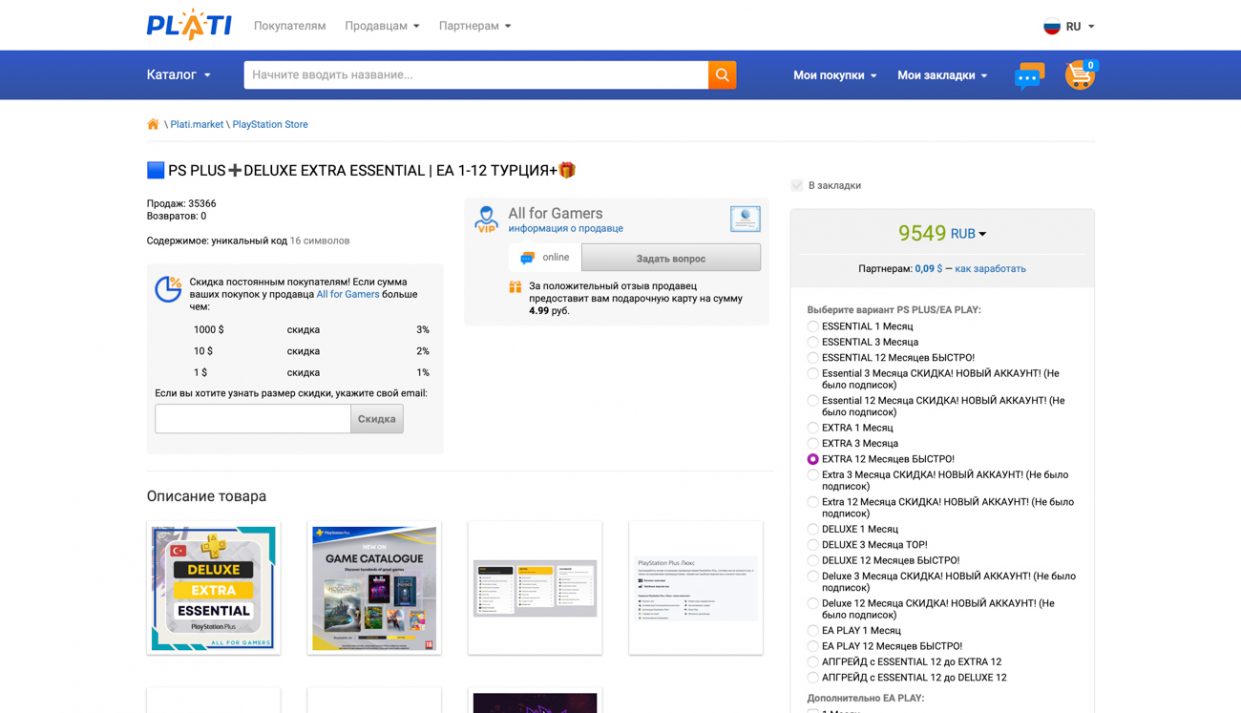Screen dimensions: 1241x713
Task: Select upgrade ESSENTIAL 12 to DELUXE 12
Action: 813,678
